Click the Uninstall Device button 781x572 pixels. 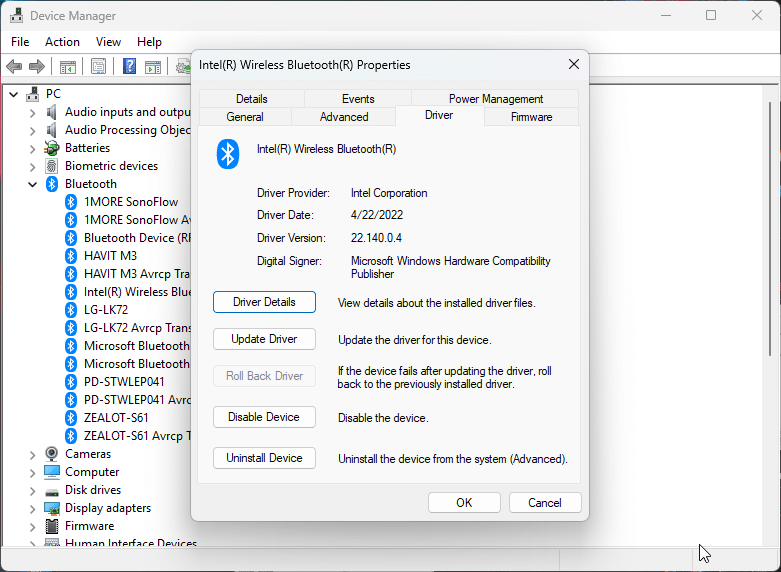click(264, 458)
